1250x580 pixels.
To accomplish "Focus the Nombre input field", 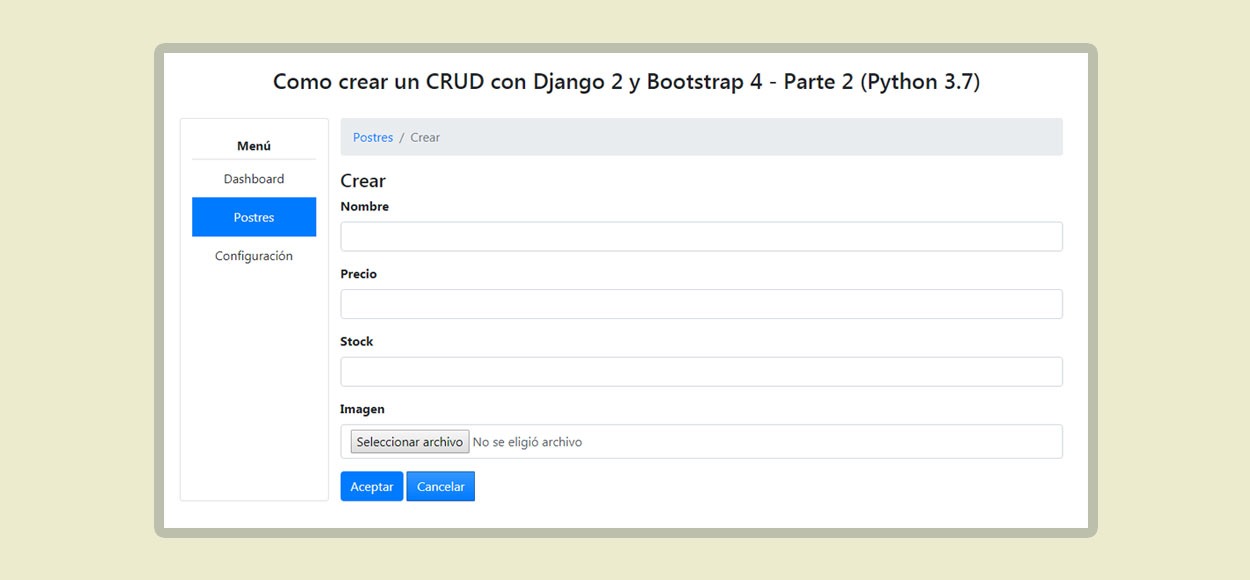I will click(x=701, y=237).
